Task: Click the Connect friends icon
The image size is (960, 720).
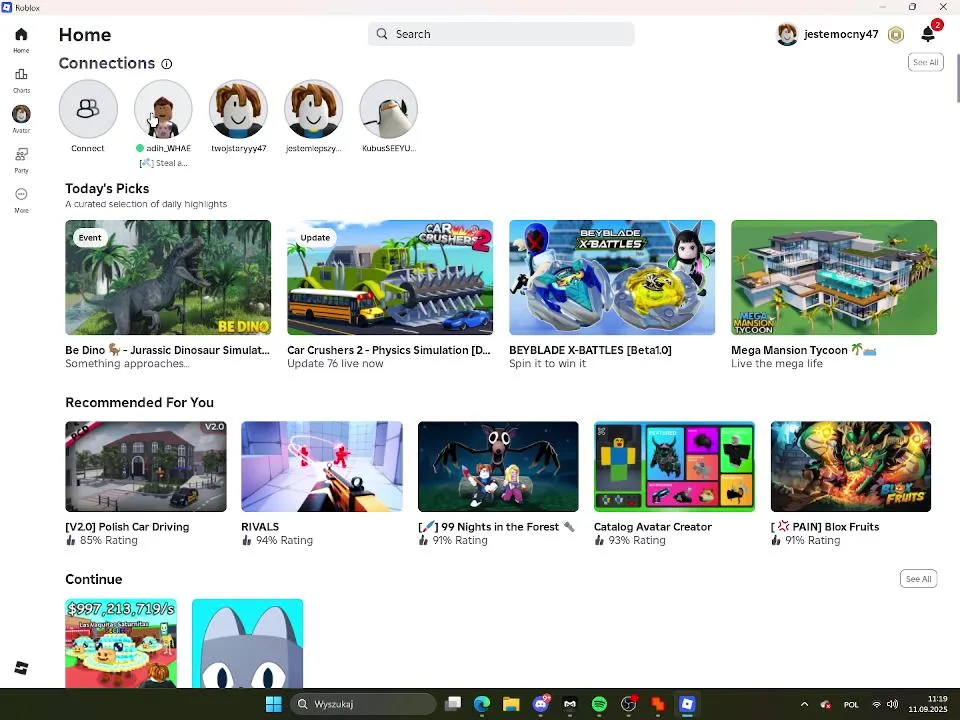Action: click(x=88, y=109)
